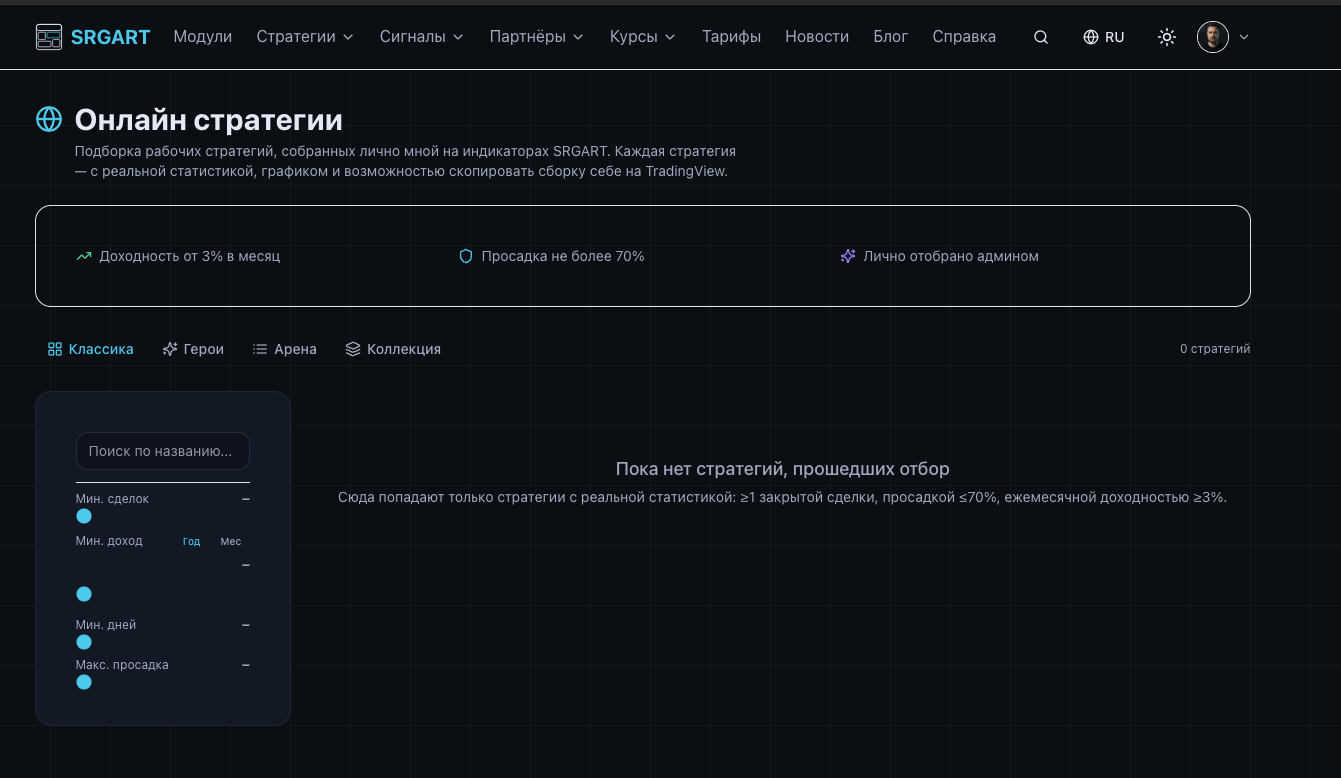Open the Коллекция tab
This screenshot has width=1341, height=778.
(x=393, y=349)
